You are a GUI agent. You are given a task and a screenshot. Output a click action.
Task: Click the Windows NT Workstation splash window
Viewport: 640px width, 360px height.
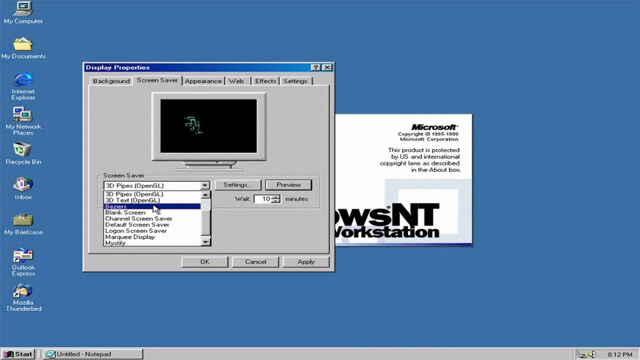coord(404,180)
